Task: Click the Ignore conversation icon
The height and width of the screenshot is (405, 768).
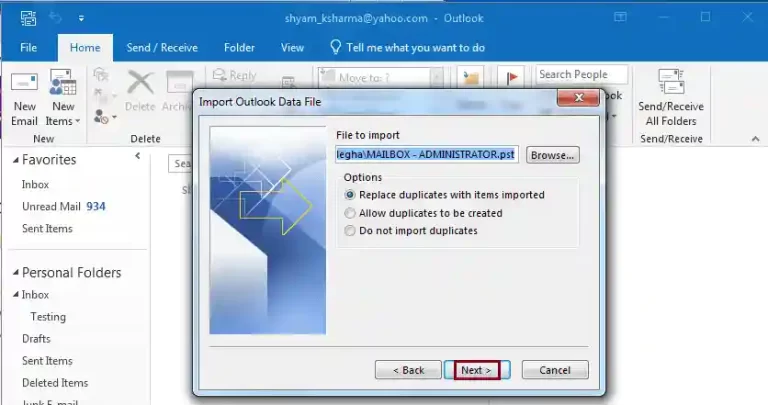Action: coord(100,74)
